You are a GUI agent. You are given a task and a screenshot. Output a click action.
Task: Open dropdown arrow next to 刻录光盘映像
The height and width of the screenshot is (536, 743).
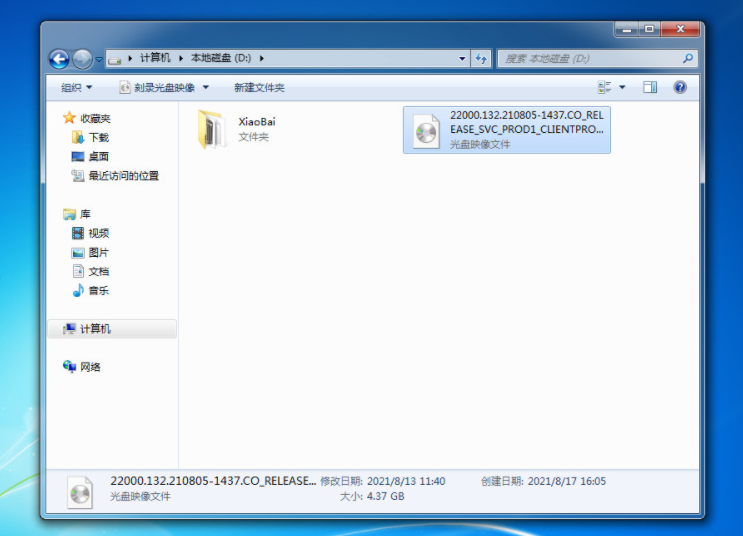tap(206, 87)
